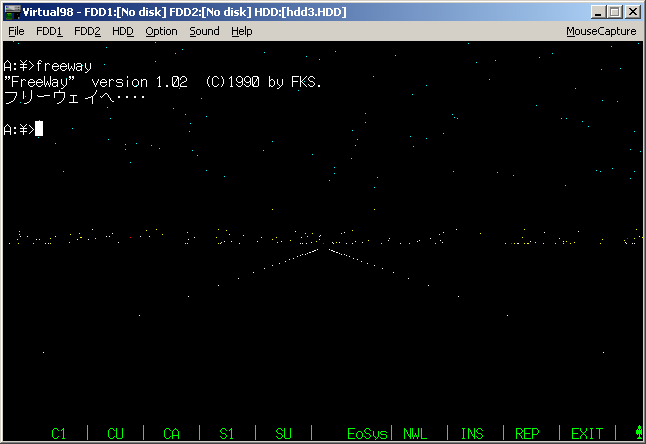Viewport: 646px width, 444px height.
Task: Click the green figure icon at bottom right
Action: (639, 432)
